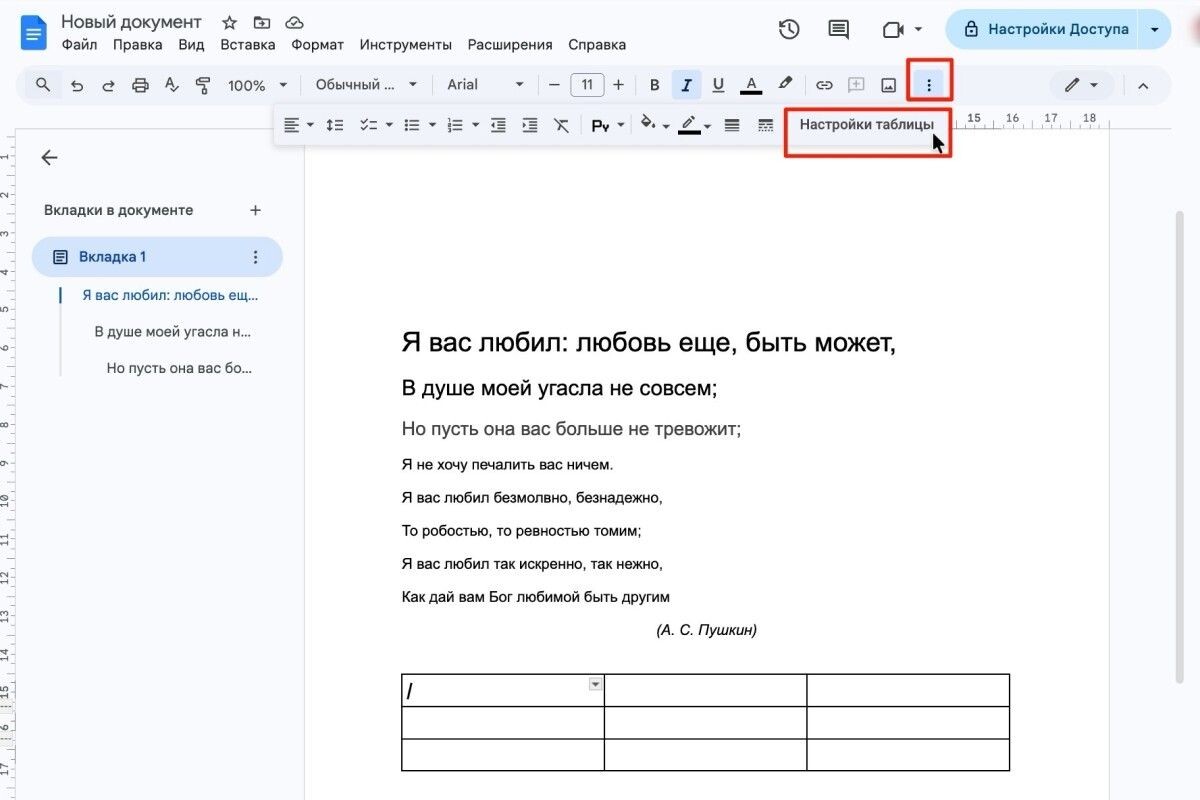The width and height of the screenshot is (1200, 800).
Task: Toggle underline formatting
Action: [x=718, y=85]
